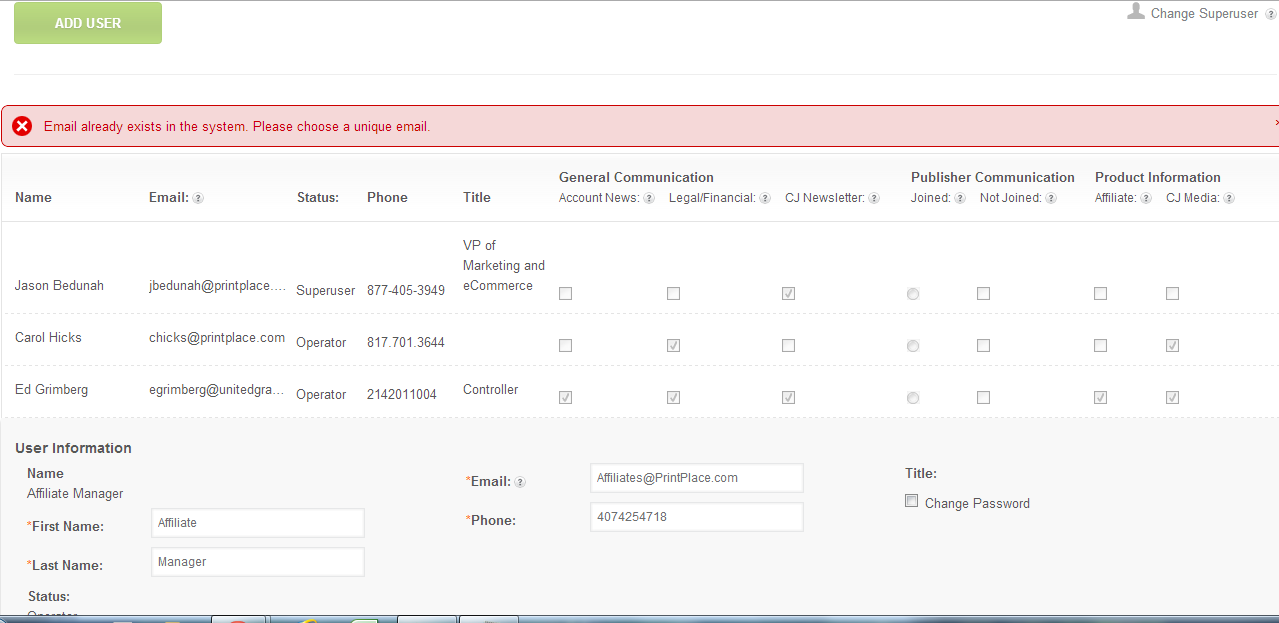The height and width of the screenshot is (623, 1279).
Task: Click the help icon beside the Email form label
Action: (520, 482)
